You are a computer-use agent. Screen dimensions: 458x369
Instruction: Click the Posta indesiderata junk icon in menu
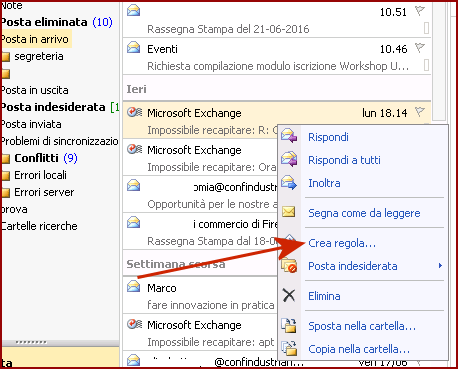click(289, 266)
